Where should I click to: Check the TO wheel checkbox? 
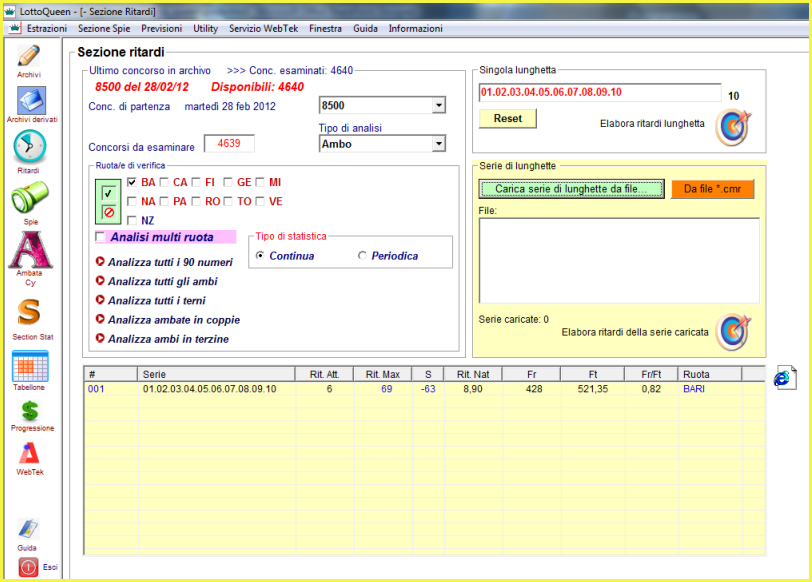coord(228,201)
